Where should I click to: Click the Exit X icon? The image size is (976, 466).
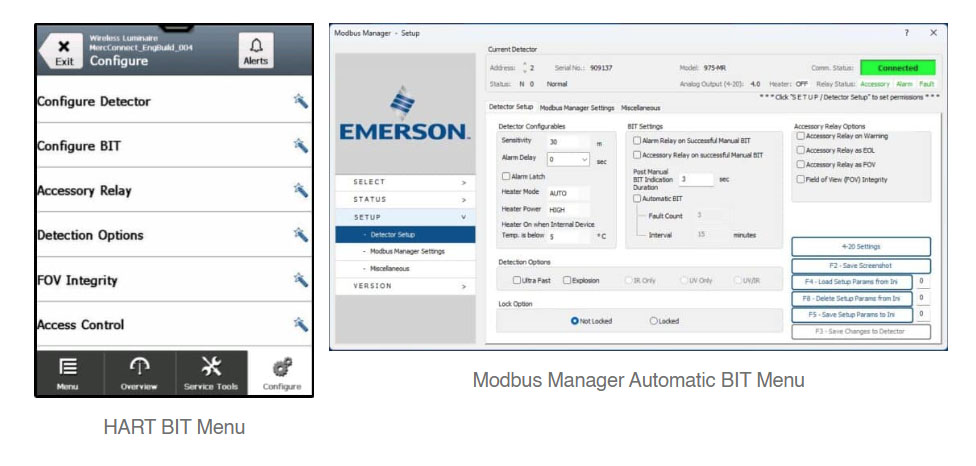point(63,47)
